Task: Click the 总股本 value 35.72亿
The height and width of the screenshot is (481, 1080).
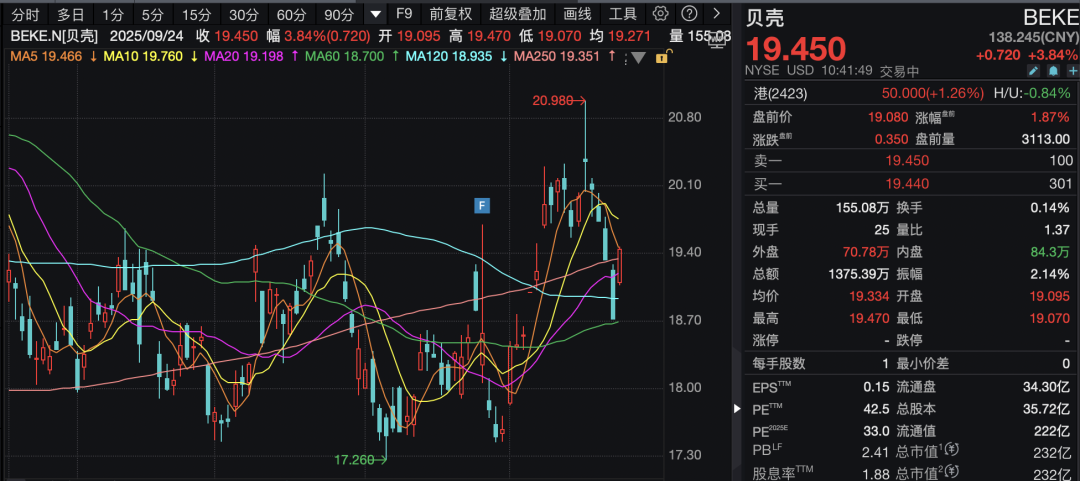Action: (x=1046, y=409)
